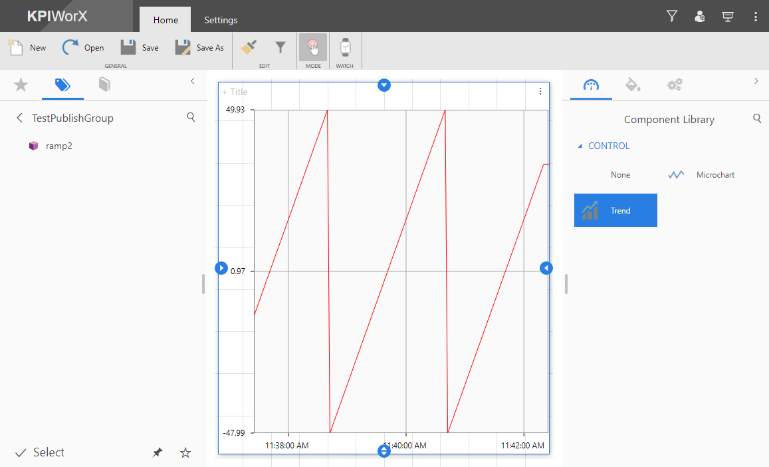
Task: Click the Save As icon
Action: [x=183, y=47]
